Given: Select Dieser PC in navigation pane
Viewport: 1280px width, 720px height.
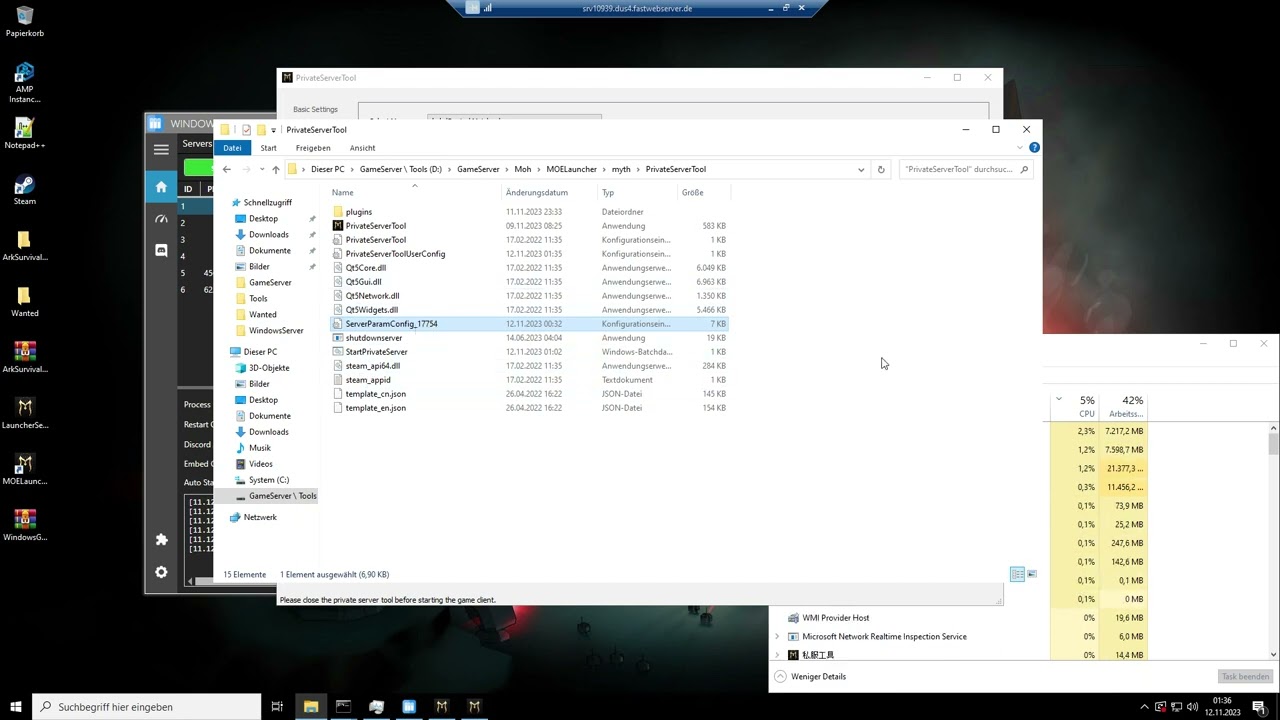Looking at the screenshot, I should click(260, 352).
